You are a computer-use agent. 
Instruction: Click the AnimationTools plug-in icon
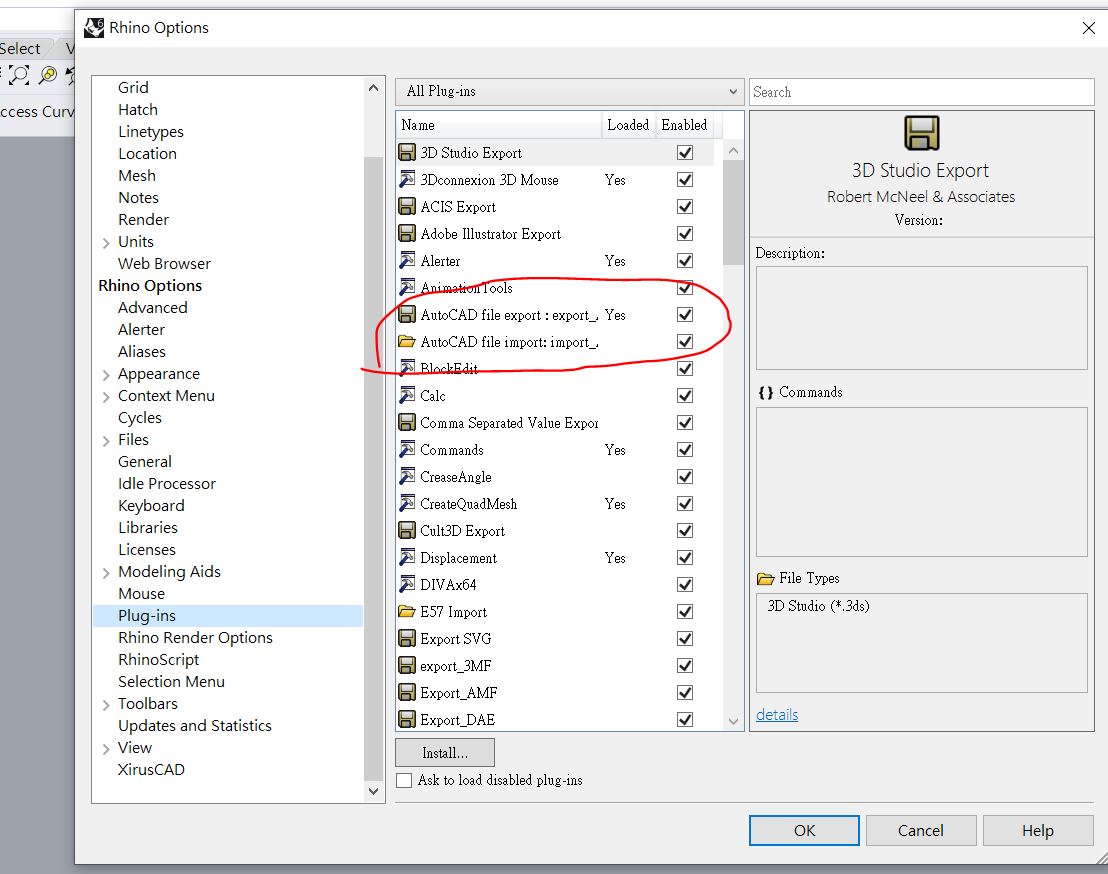[x=407, y=288]
